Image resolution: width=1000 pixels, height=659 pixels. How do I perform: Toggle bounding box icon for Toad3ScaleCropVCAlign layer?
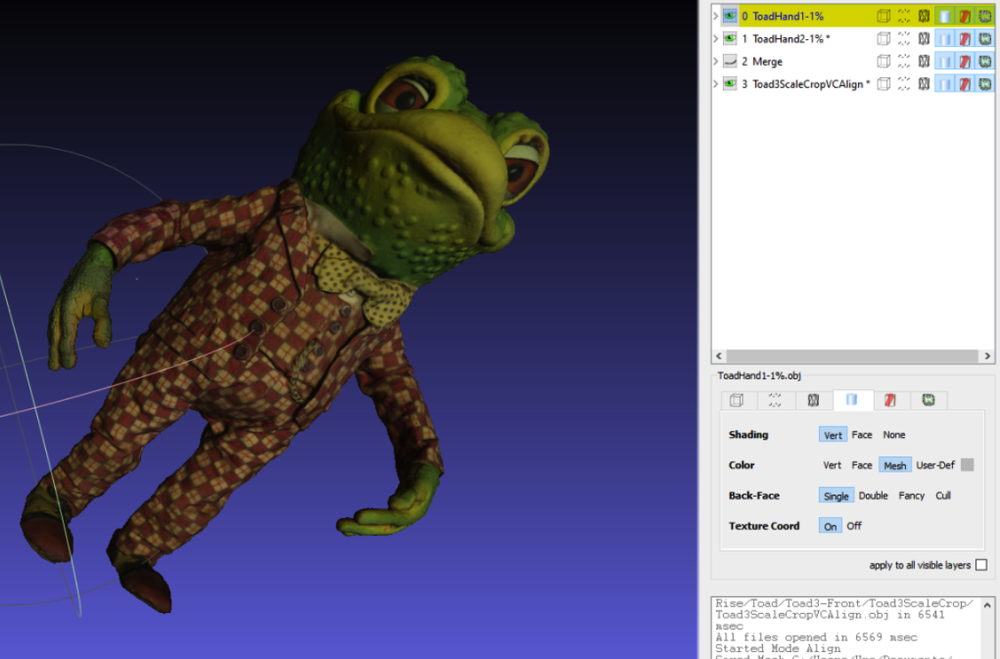click(x=883, y=84)
